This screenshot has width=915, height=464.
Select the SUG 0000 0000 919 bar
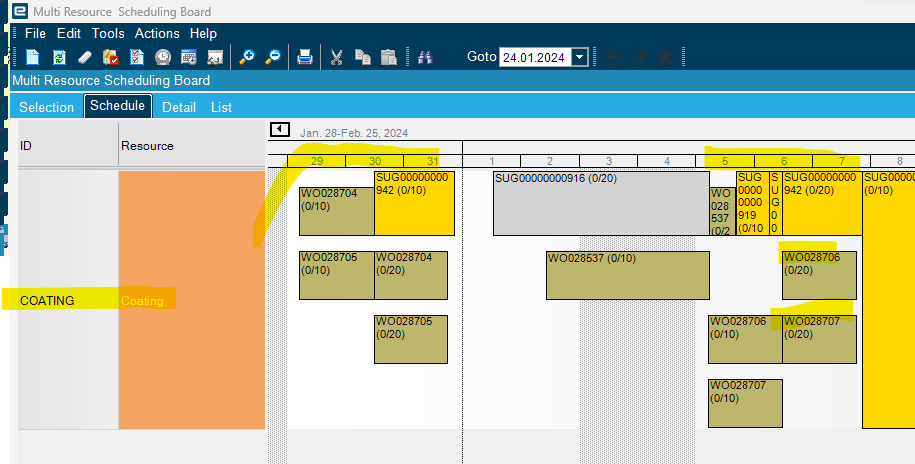[x=753, y=203]
